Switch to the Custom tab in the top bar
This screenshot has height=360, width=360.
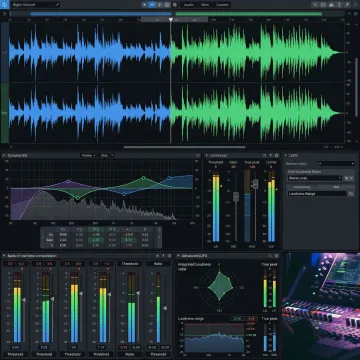pos(222,5)
